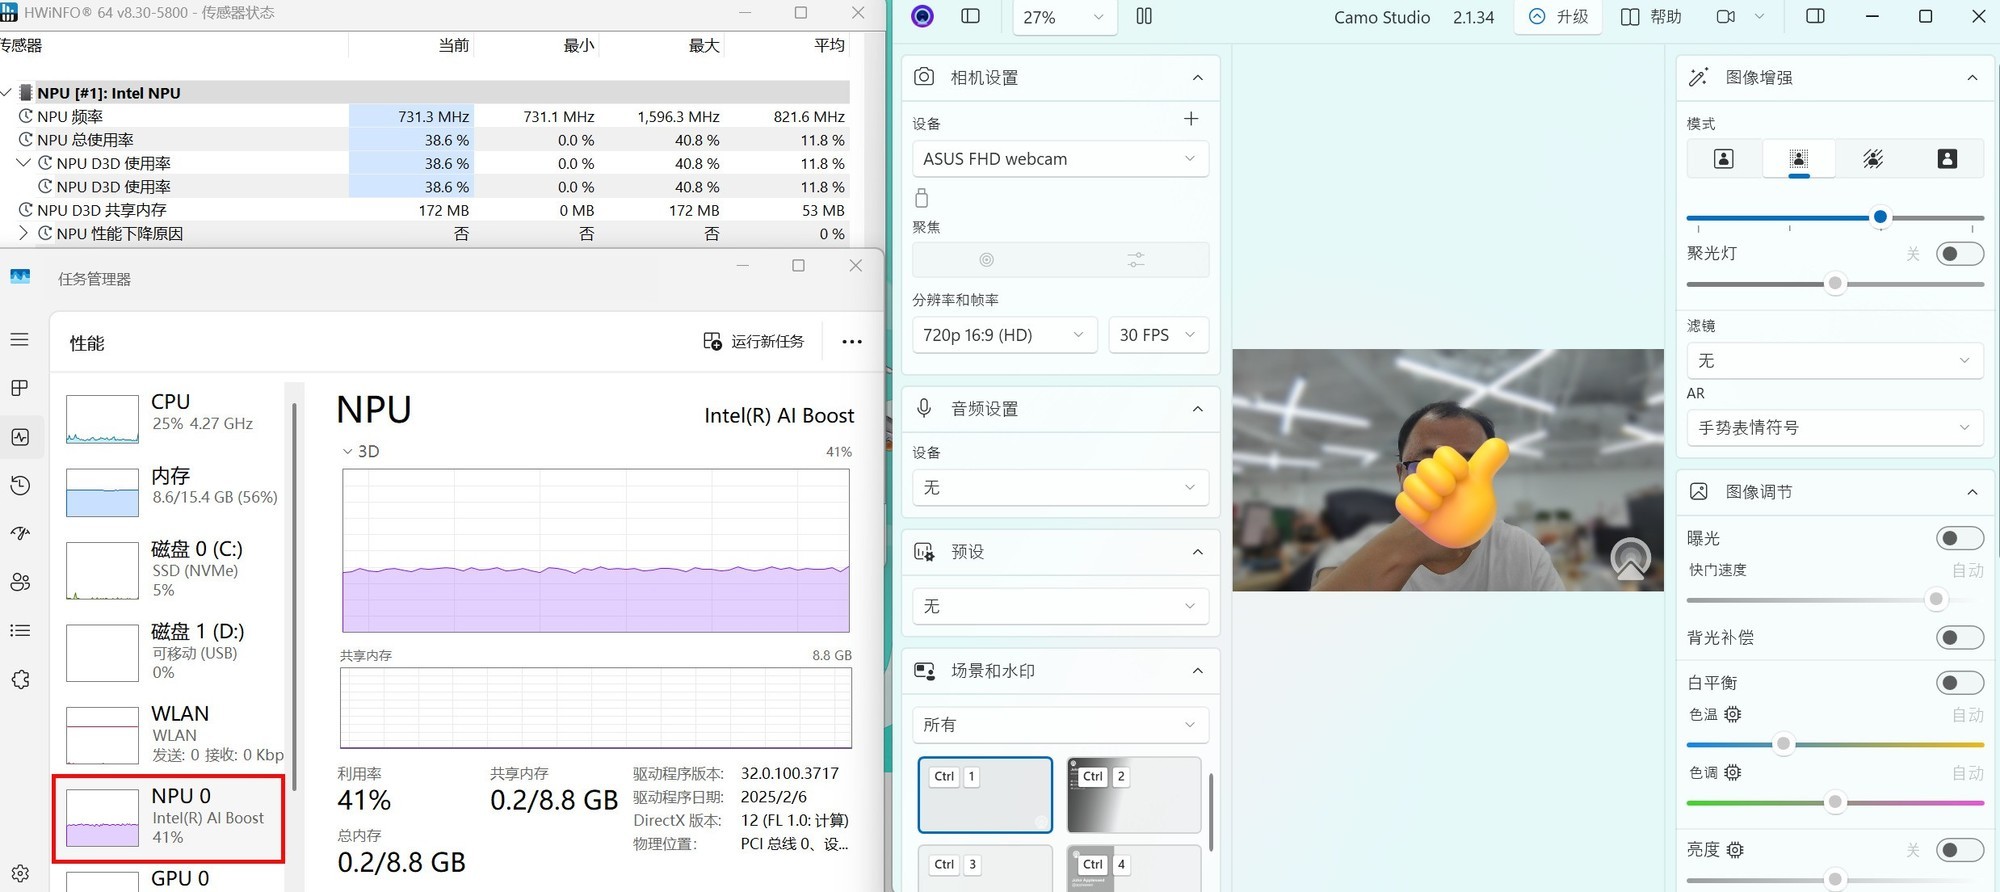Select 内存 in the performance list
This screenshot has height=892, width=2000.
169,491
